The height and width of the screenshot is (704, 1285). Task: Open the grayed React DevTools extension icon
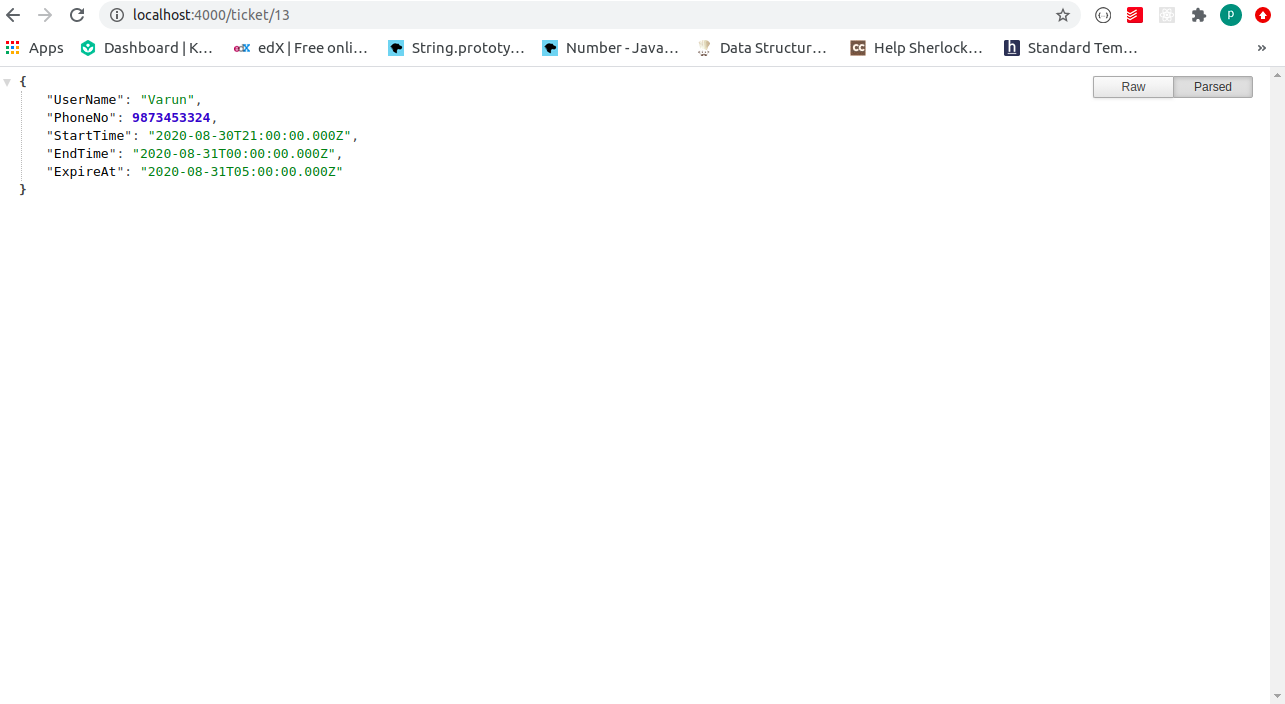[x=1167, y=15]
